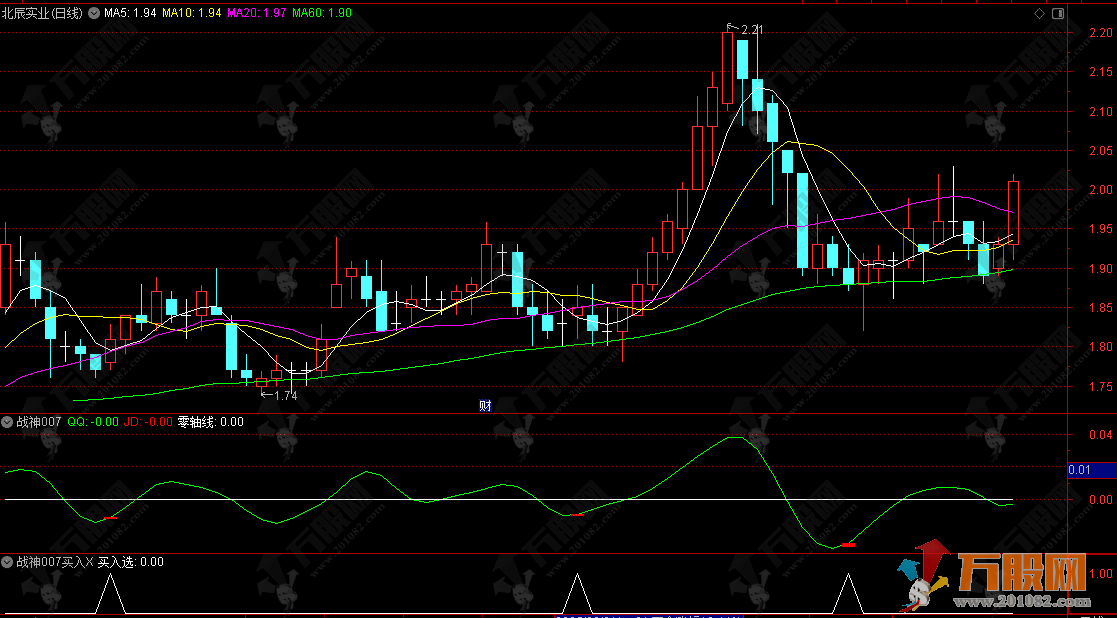Click the 财 financial marker on the chart

(485, 405)
